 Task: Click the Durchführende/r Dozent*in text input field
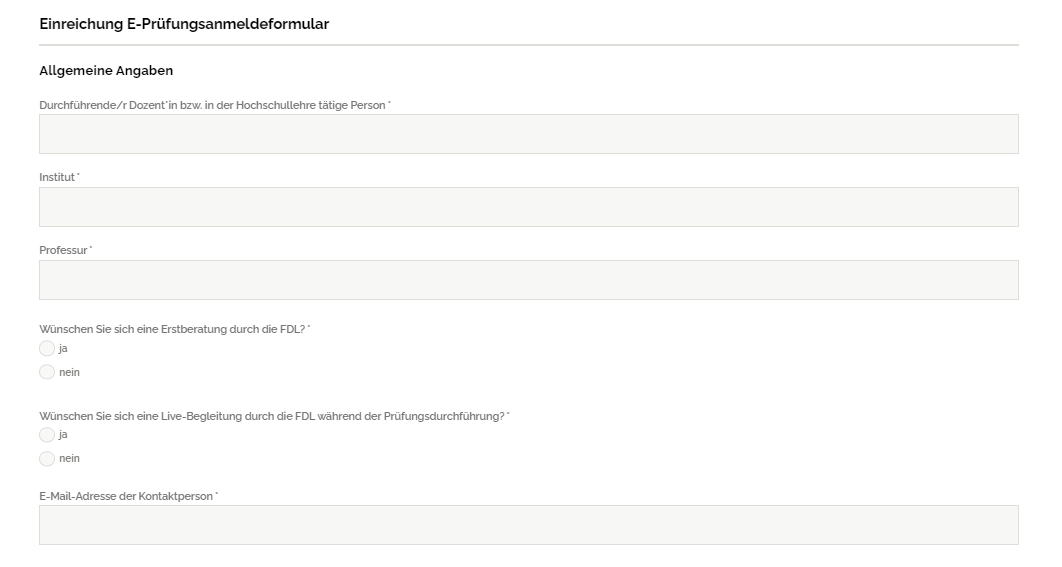click(528, 134)
